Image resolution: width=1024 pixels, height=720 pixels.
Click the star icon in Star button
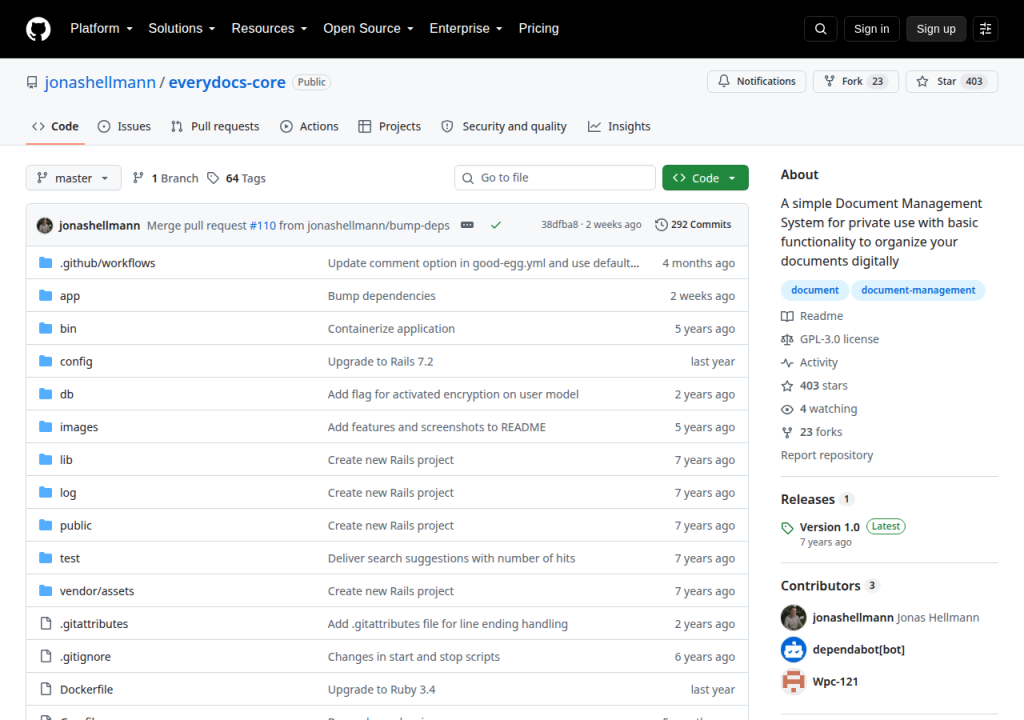point(922,81)
